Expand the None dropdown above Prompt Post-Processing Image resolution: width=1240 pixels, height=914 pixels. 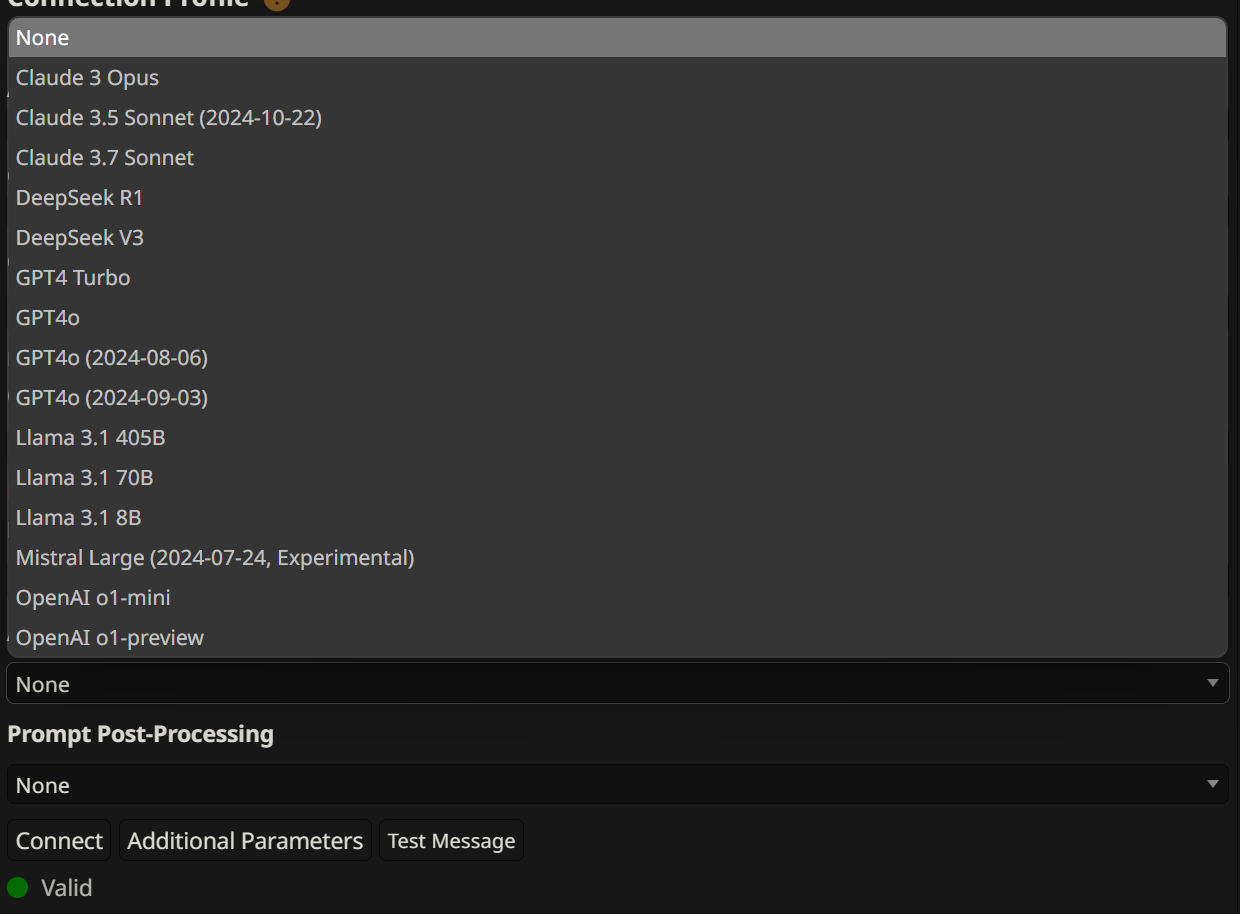[617, 684]
